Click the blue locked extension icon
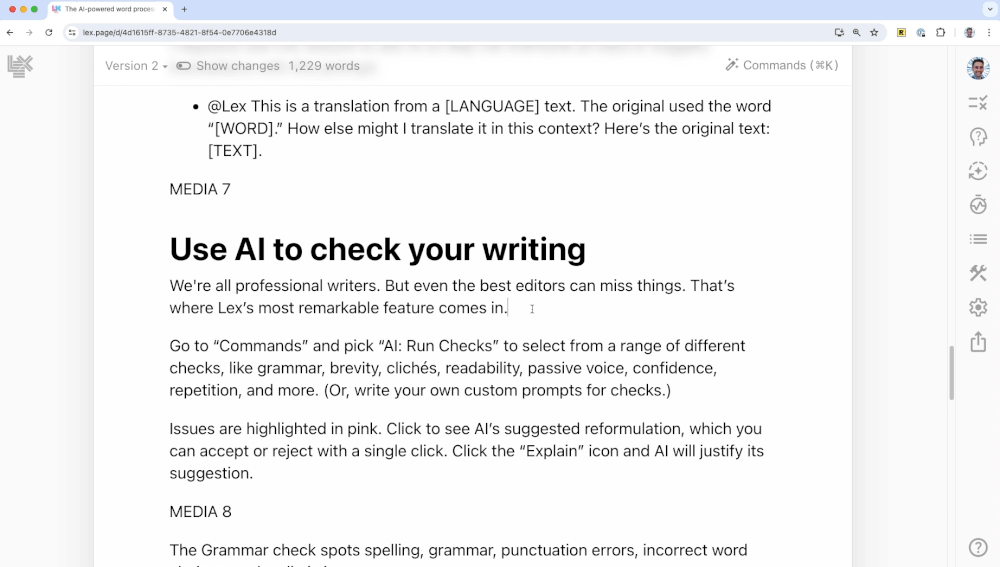Image resolution: width=1000 pixels, height=567 pixels. tap(921, 33)
